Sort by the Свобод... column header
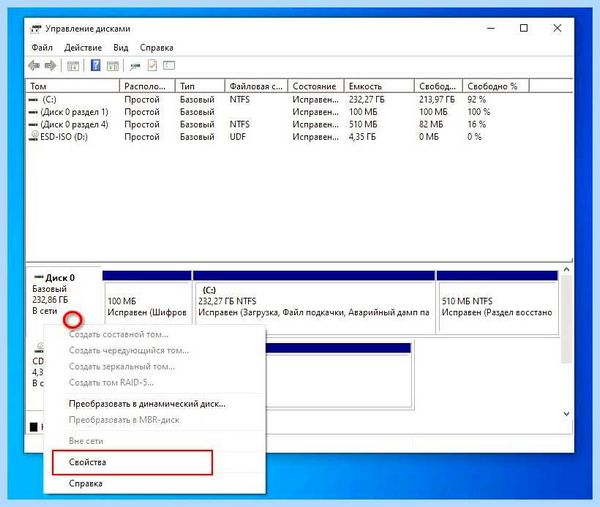The image size is (600, 507). pyautogui.click(x=438, y=86)
